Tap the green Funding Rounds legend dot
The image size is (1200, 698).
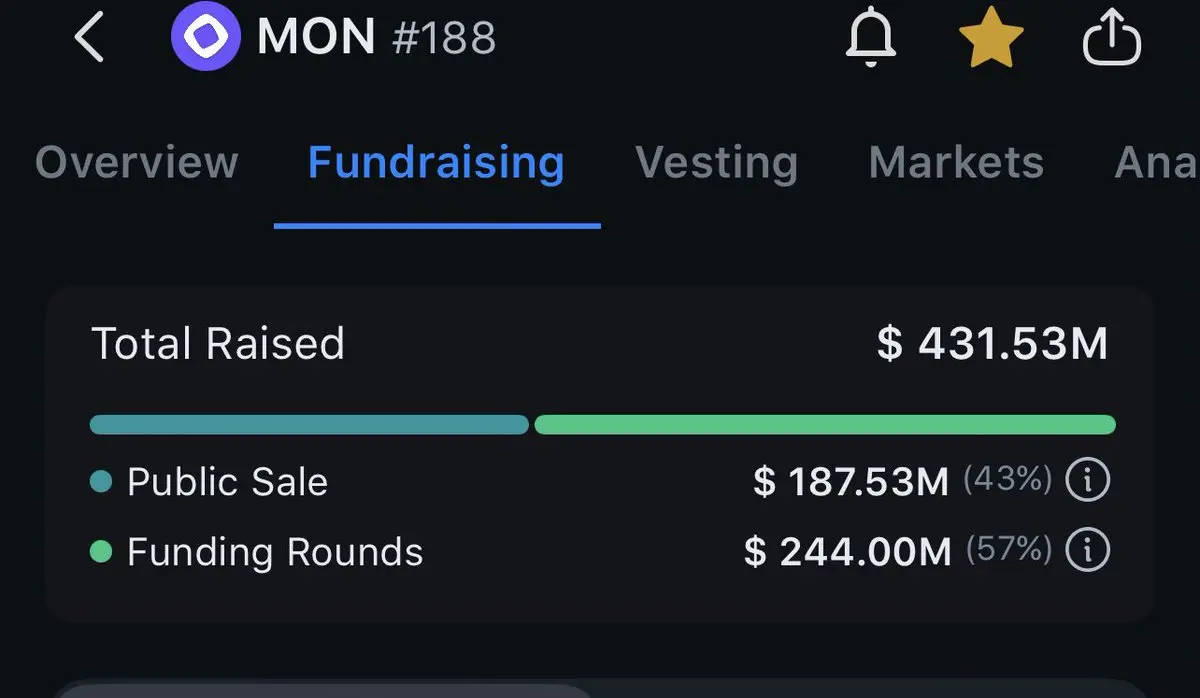(101, 551)
